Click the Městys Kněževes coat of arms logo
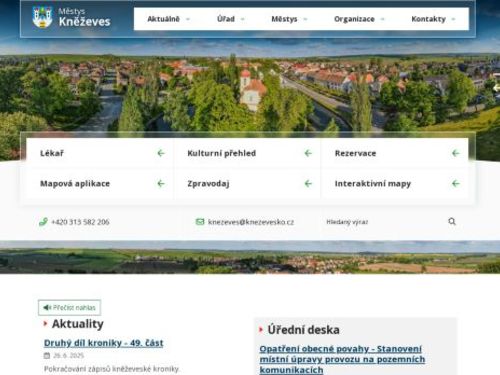The image size is (500, 375). click(42, 17)
